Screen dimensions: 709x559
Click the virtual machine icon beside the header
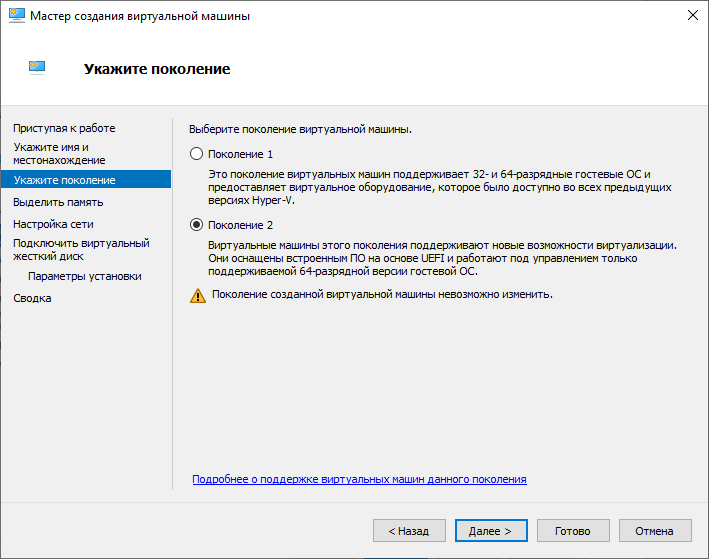pos(37,68)
